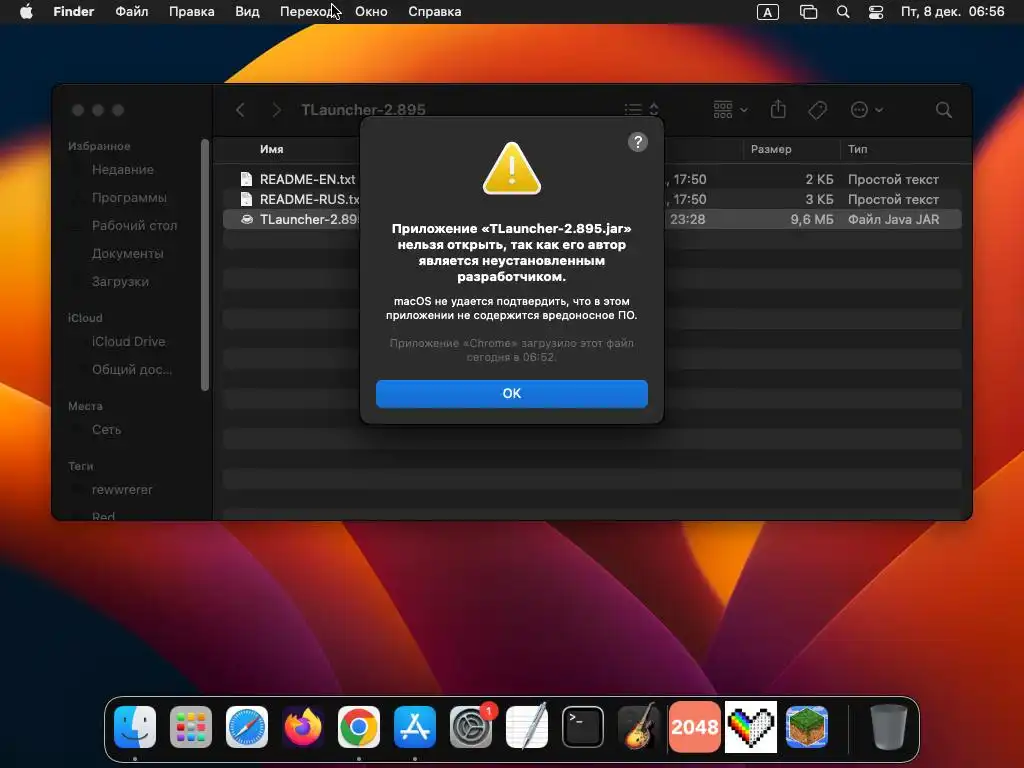Open Недавние in the Finder sidebar
The width and height of the screenshot is (1024, 768).
(123, 170)
